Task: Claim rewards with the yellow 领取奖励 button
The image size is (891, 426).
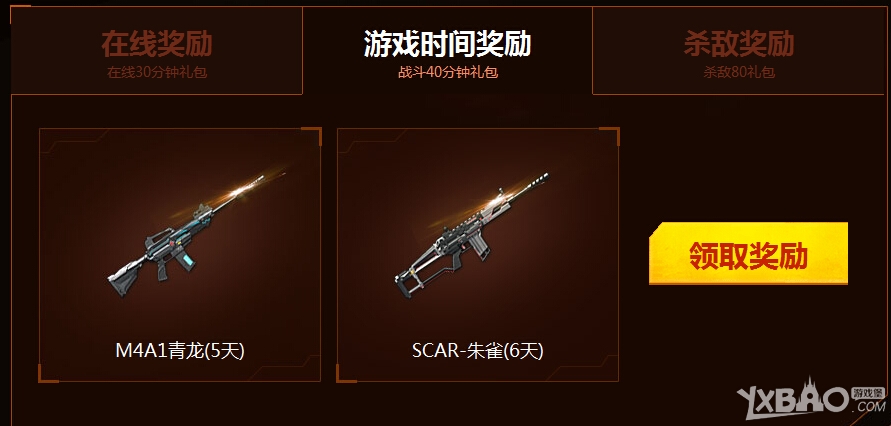Action: pyautogui.click(x=748, y=253)
